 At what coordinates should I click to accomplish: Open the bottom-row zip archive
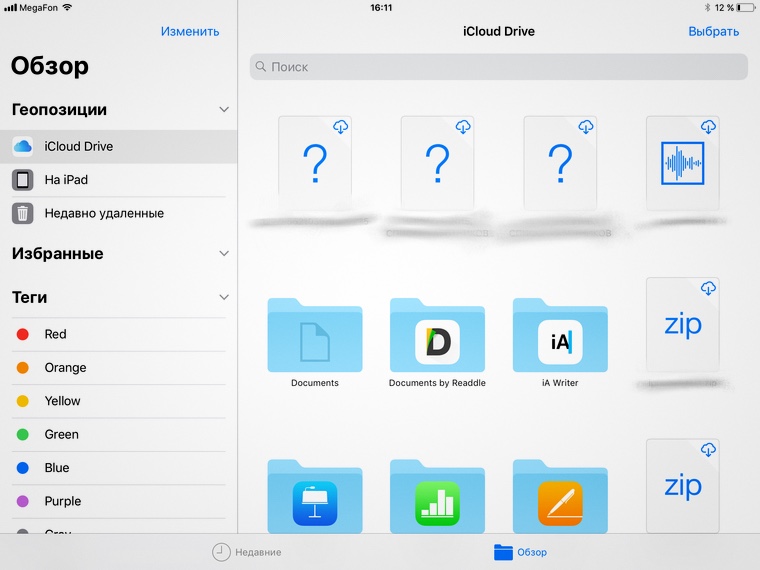point(682,486)
